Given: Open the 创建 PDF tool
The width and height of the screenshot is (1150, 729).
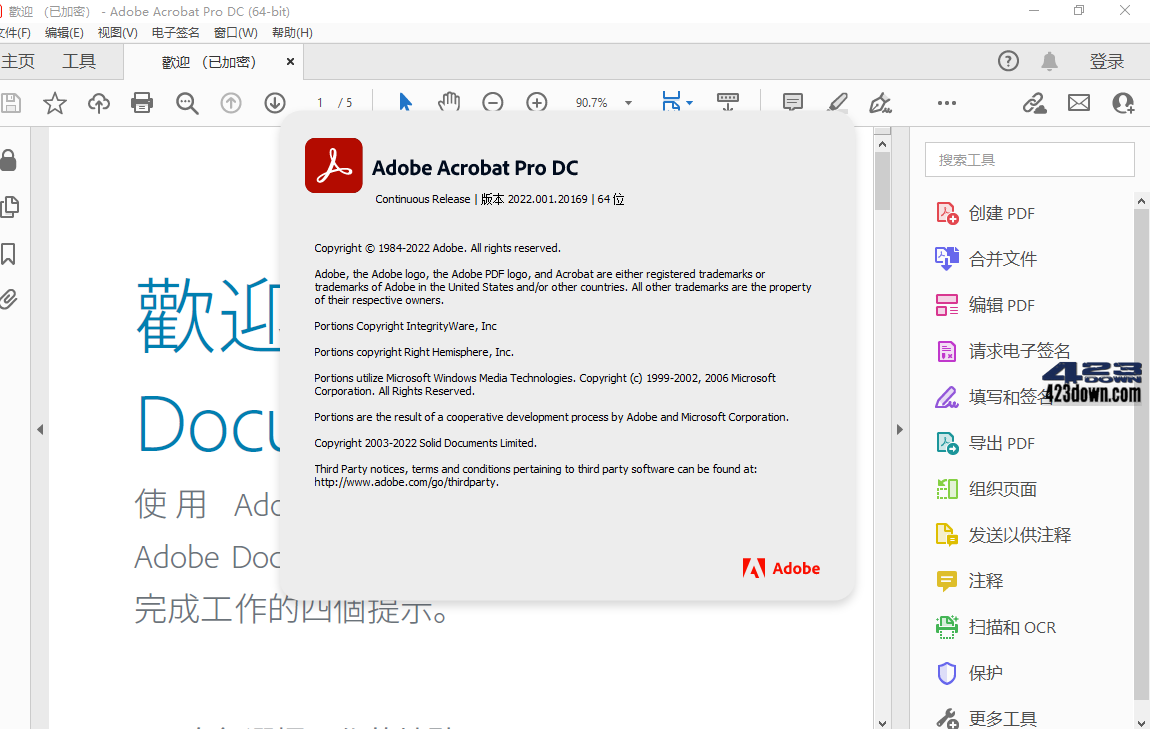Looking at the screenshot, I should 985,213.
